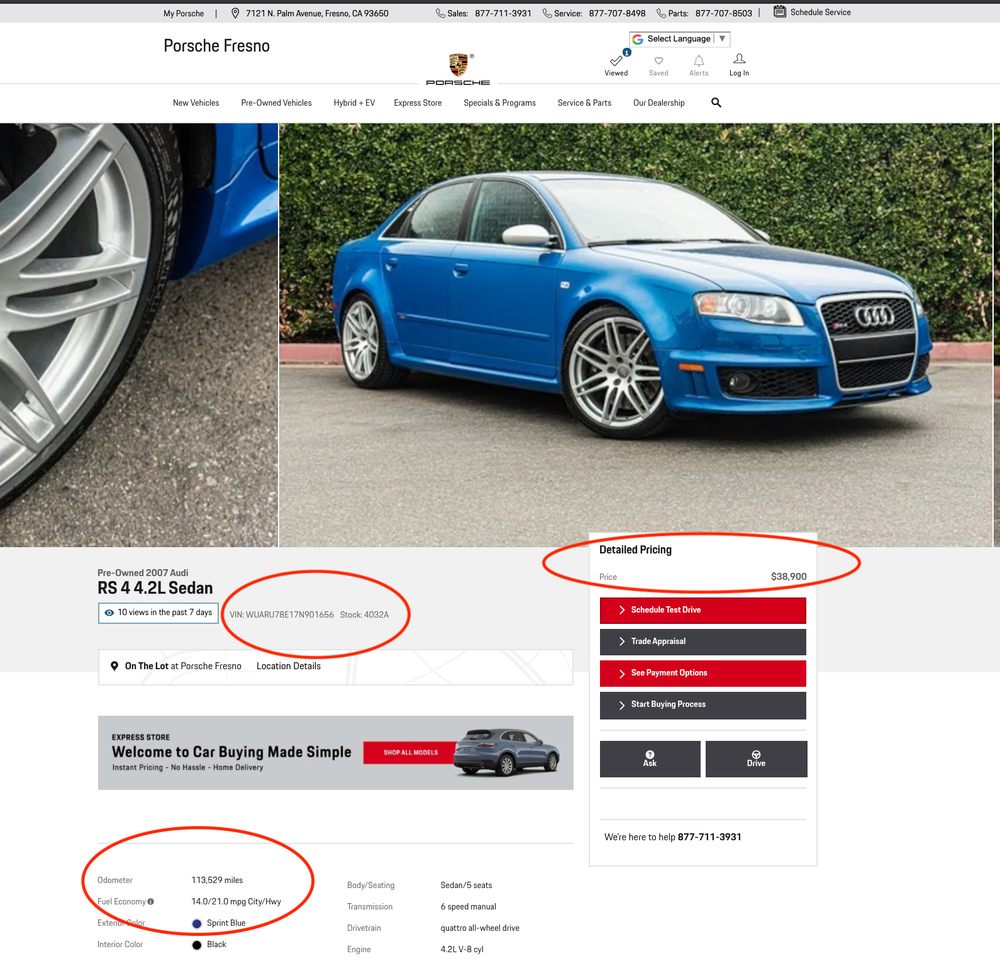Open the Select Language dropdown

click(680, 39)
